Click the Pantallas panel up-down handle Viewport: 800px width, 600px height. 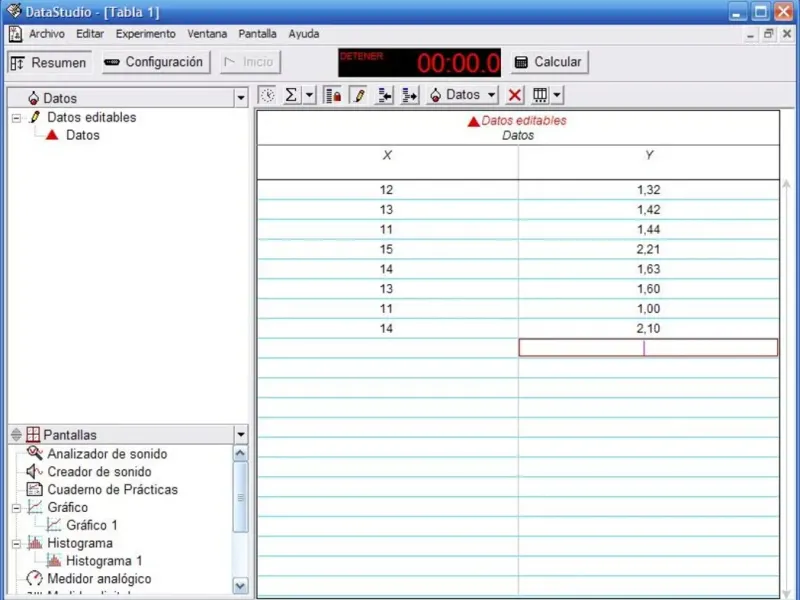pyautogui.click(x=16, y=435)
